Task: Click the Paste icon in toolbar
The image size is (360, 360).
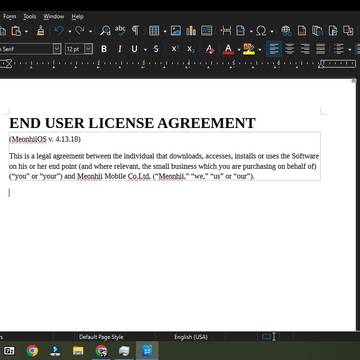Action: pyautogui.click(x=16, y=31)
